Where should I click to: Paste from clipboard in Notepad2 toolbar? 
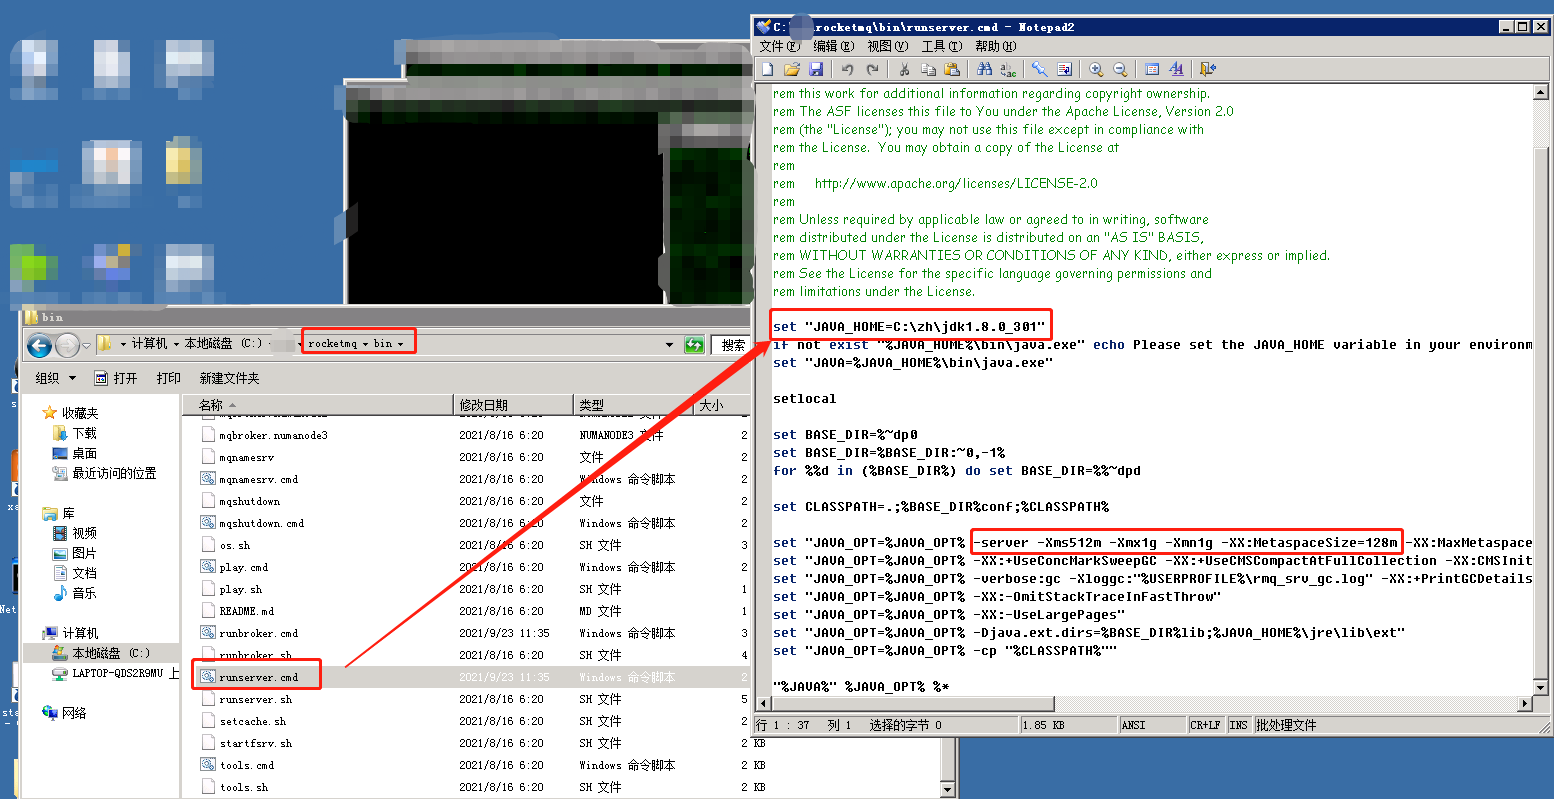pos(952,69)
